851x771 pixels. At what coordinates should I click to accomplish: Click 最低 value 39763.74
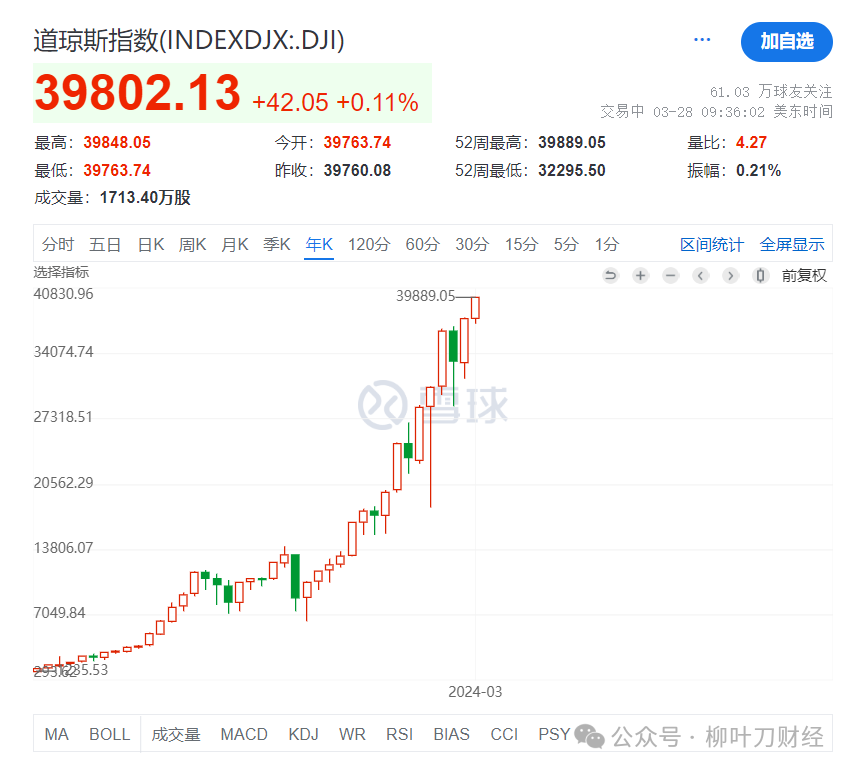[117, 170]
